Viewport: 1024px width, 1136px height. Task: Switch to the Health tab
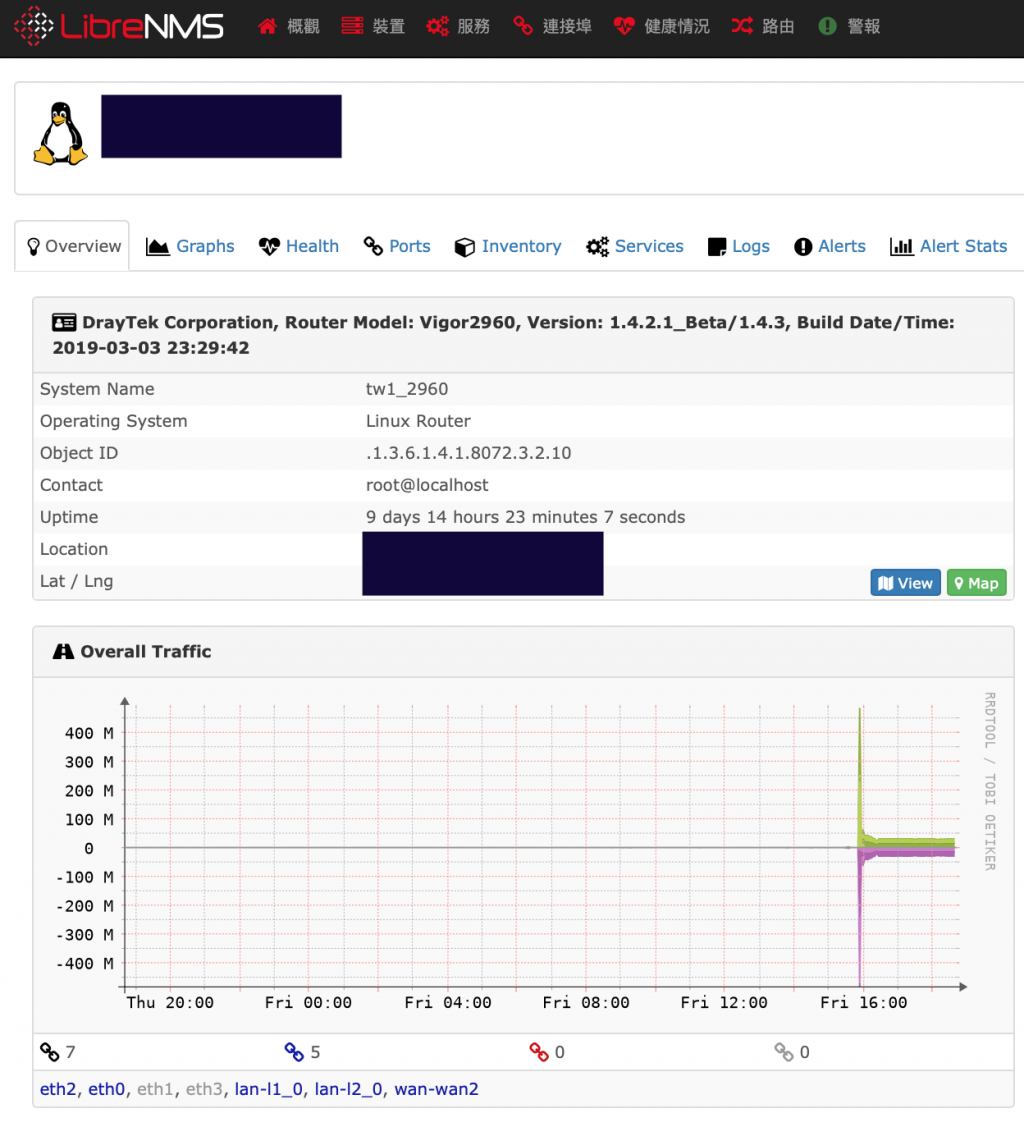tap(299, 246)
